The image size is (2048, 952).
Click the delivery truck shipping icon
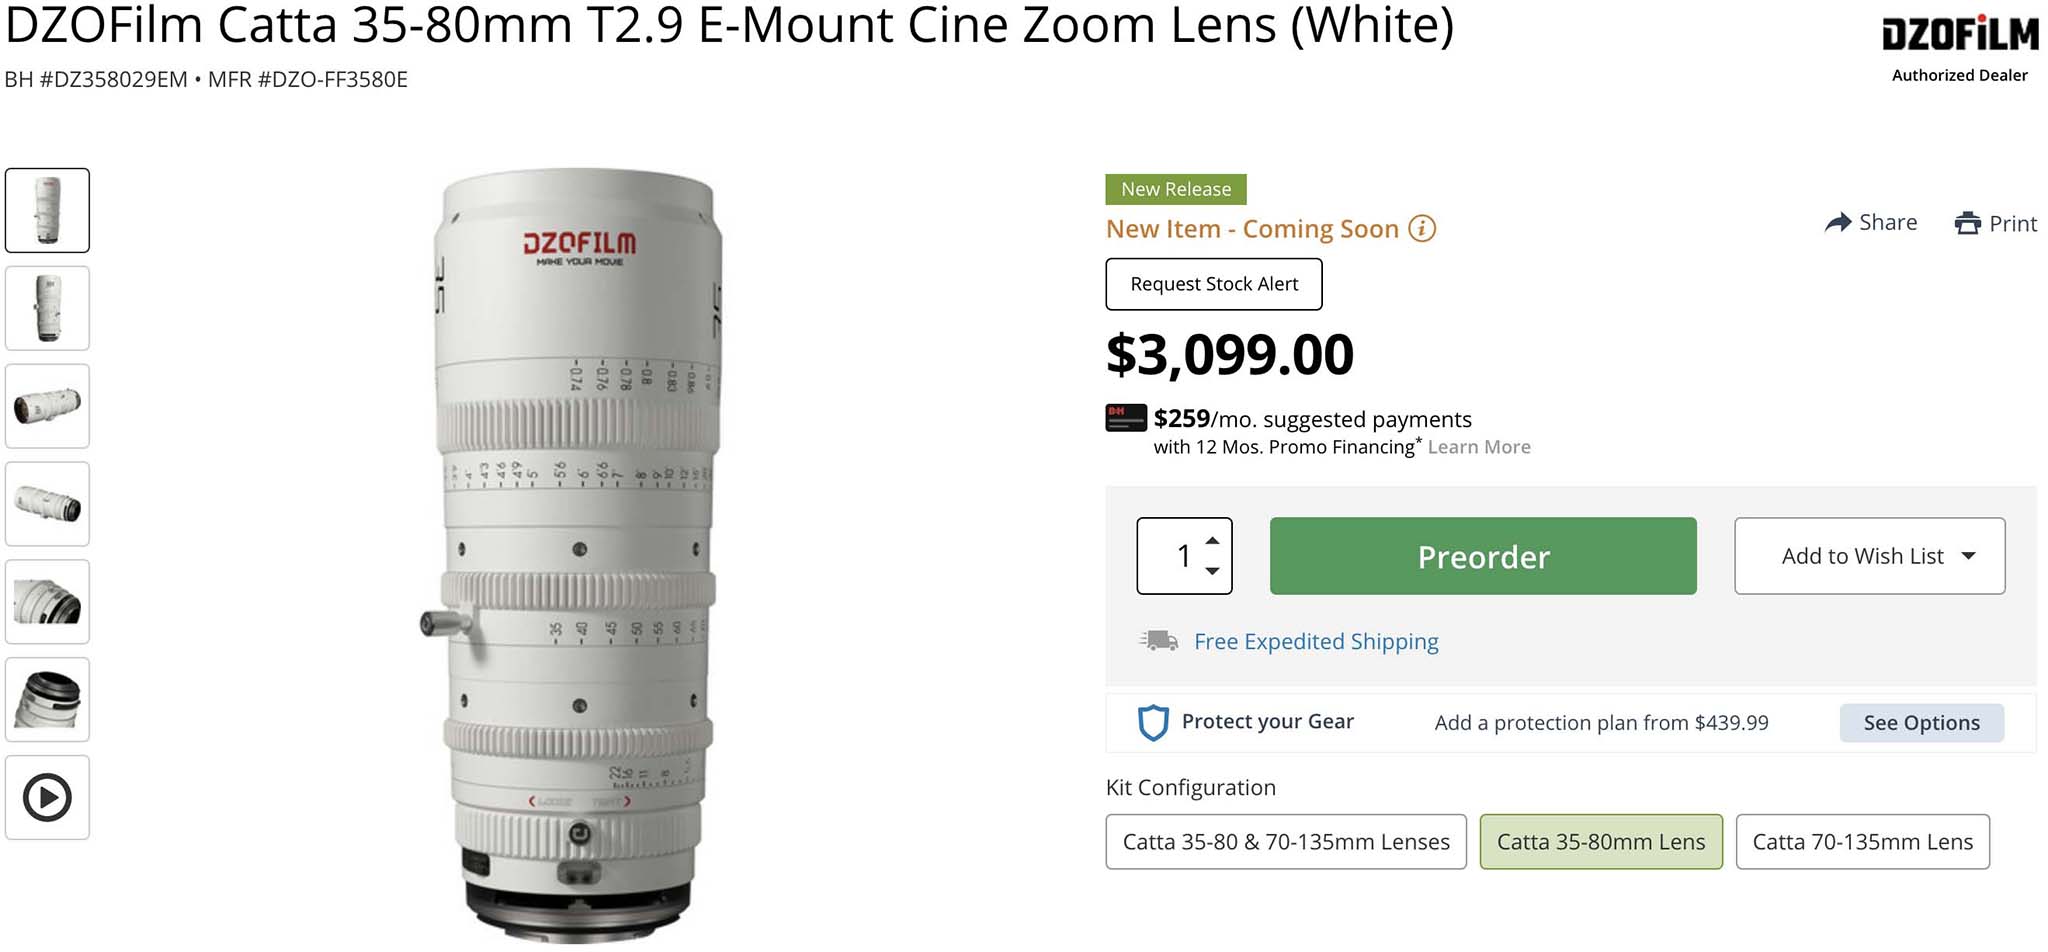coord(1159,641)
